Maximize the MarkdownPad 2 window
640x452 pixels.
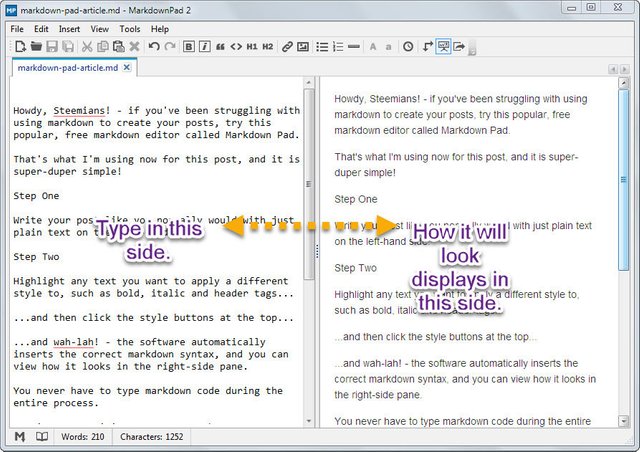[591, 7]
